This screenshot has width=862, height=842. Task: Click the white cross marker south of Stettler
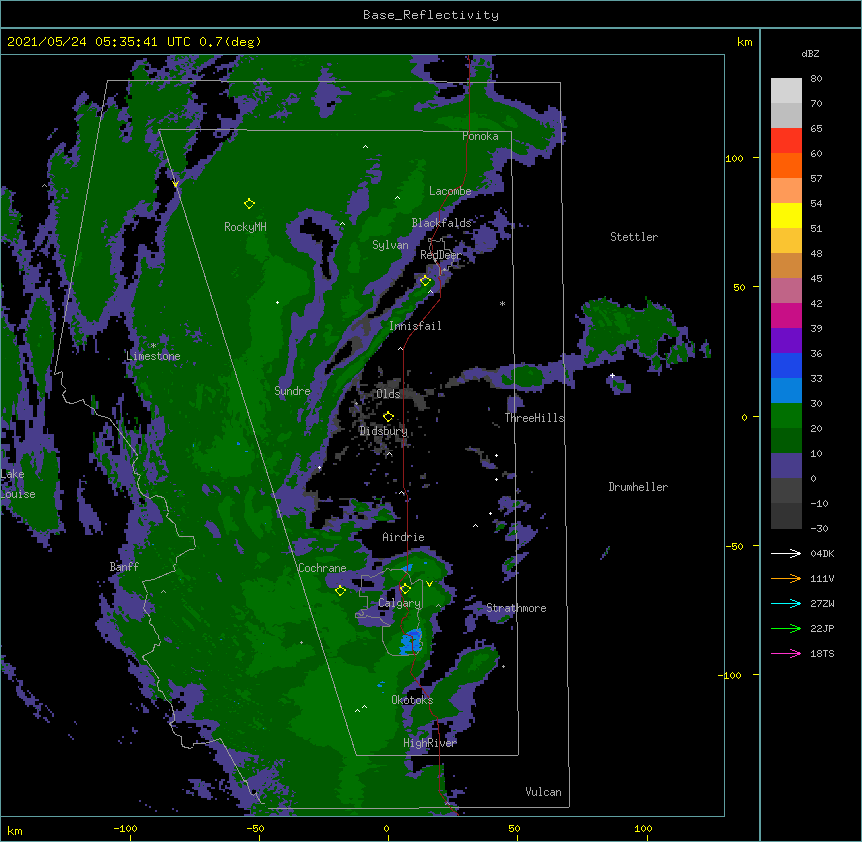[x=612, y=376]
